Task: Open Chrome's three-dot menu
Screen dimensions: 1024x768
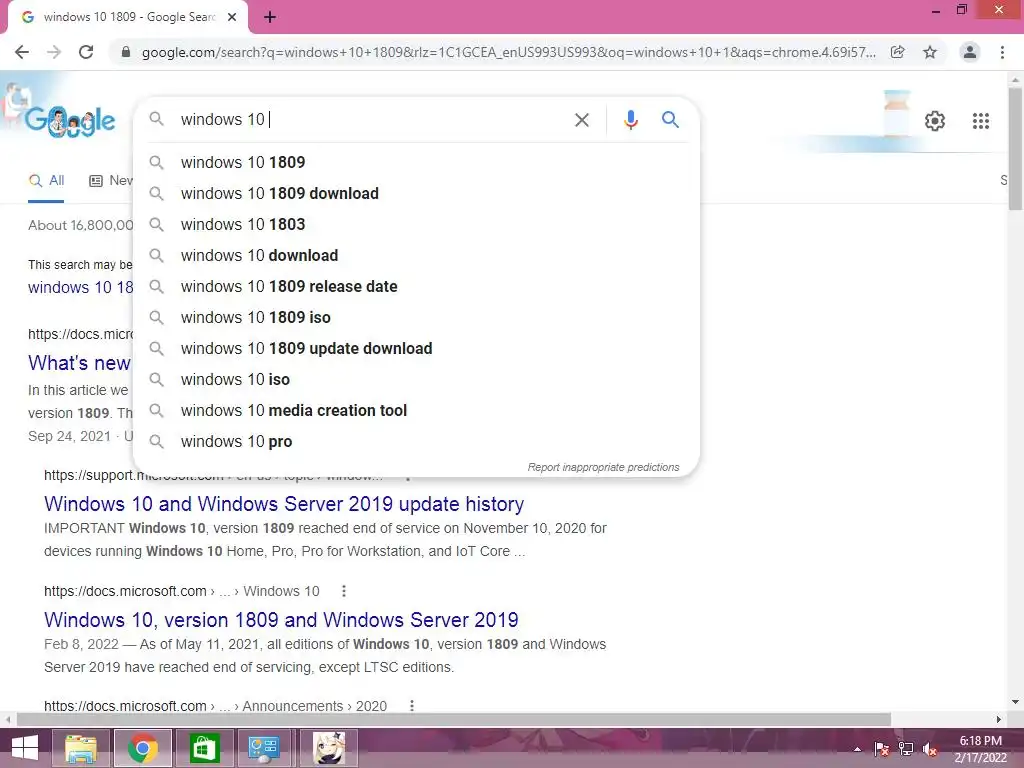Action: 1002,52
